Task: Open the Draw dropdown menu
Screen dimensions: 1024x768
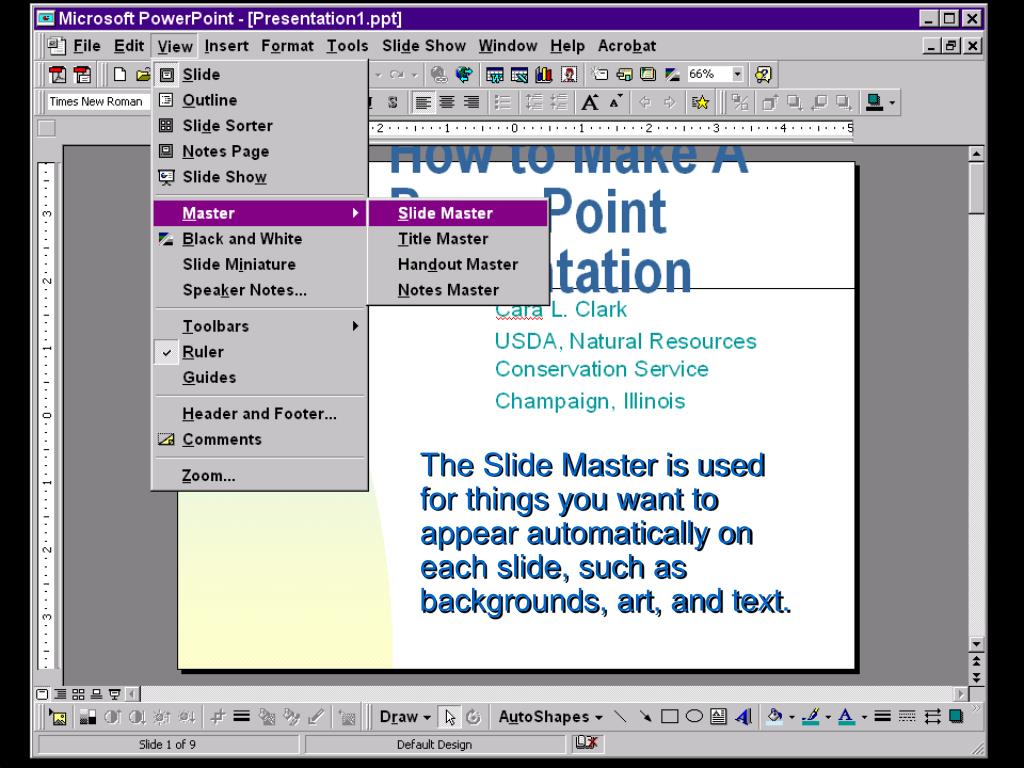Action: [x=405, y=717]
